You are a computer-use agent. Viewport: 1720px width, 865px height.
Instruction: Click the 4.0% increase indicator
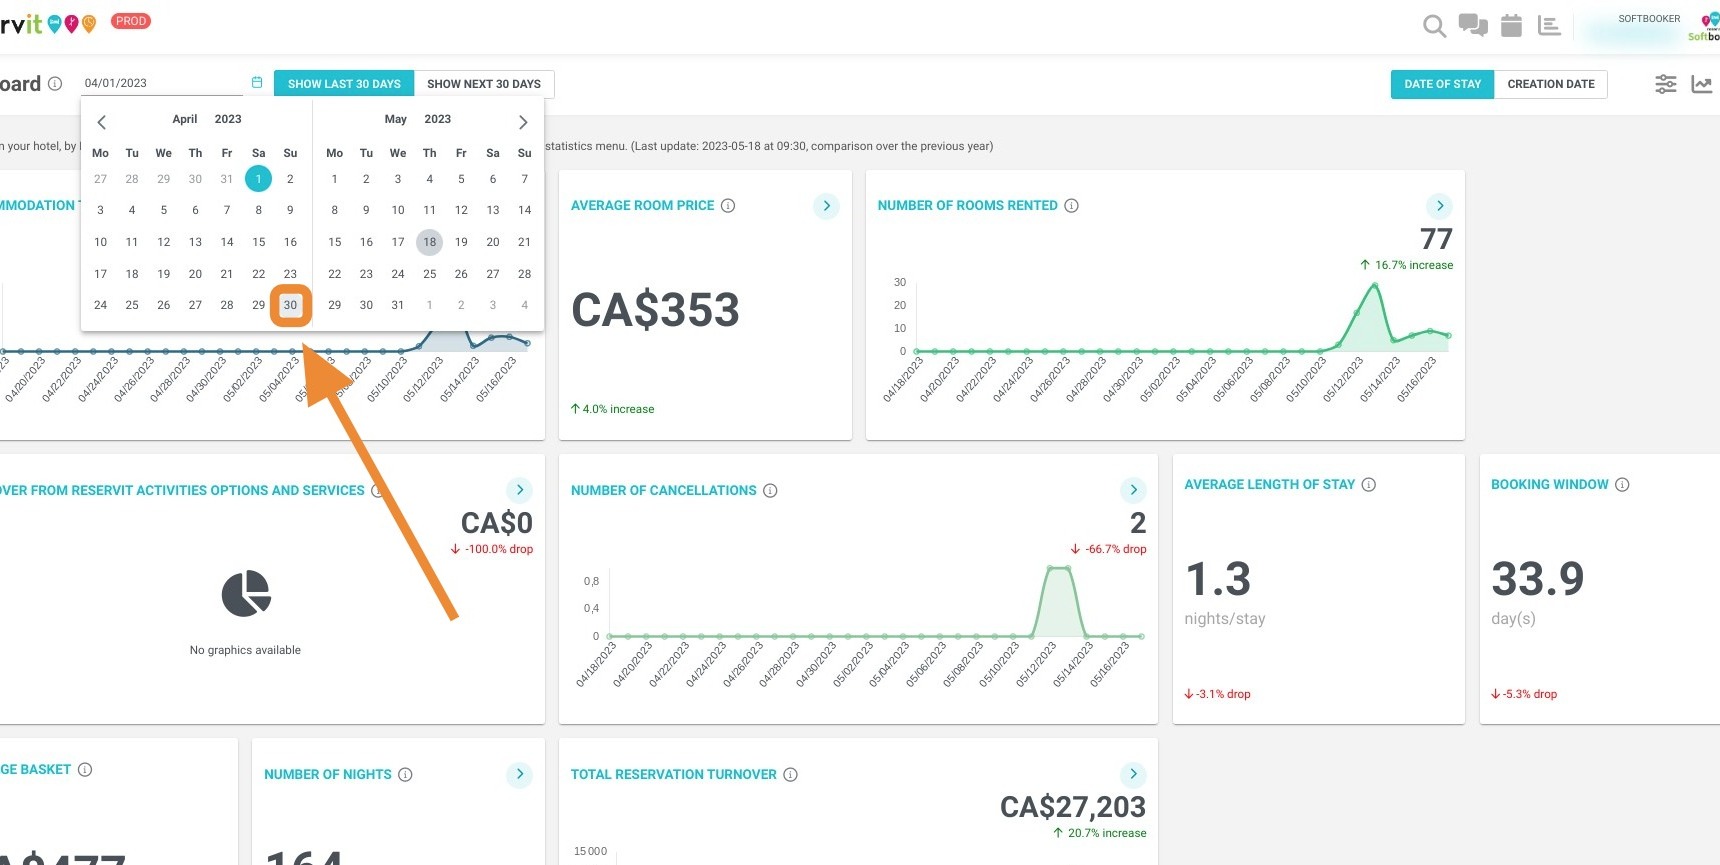click(x=612, y=409)
